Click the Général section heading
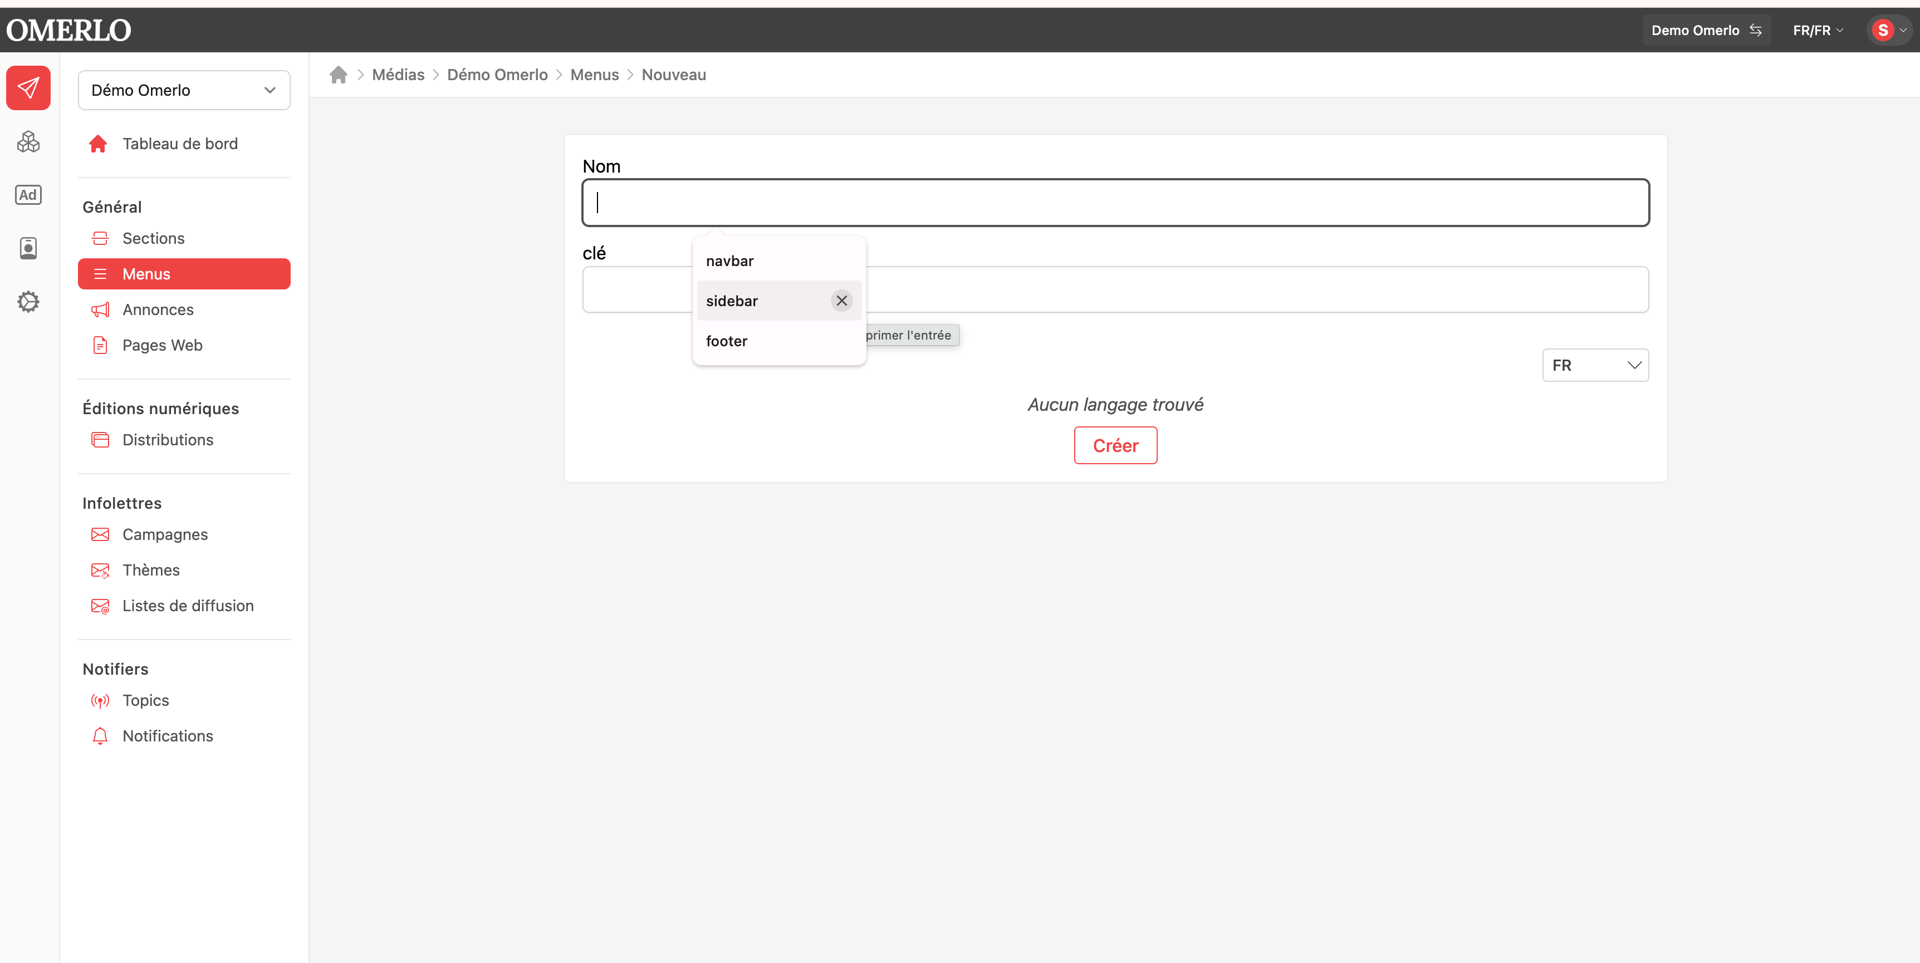Image resolution: width=1920 pixels, height=963 pixels. 112,207
